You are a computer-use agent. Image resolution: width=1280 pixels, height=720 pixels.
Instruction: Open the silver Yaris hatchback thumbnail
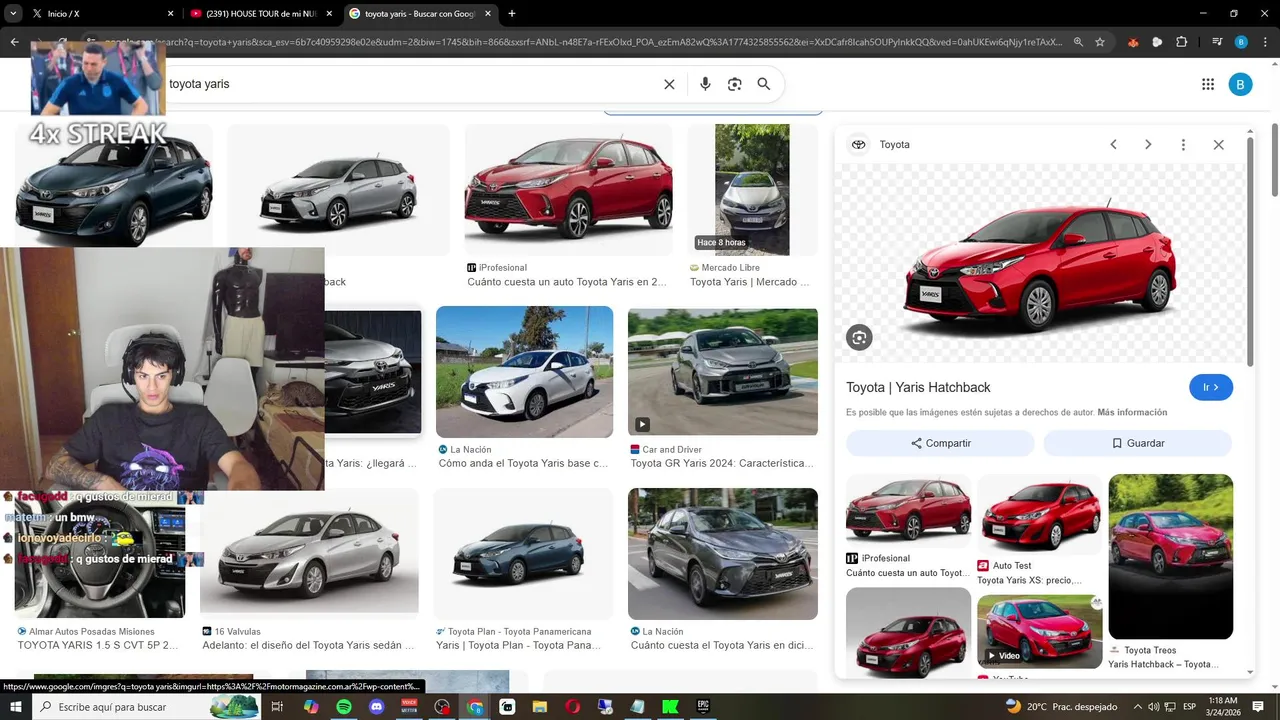point(338,190)
